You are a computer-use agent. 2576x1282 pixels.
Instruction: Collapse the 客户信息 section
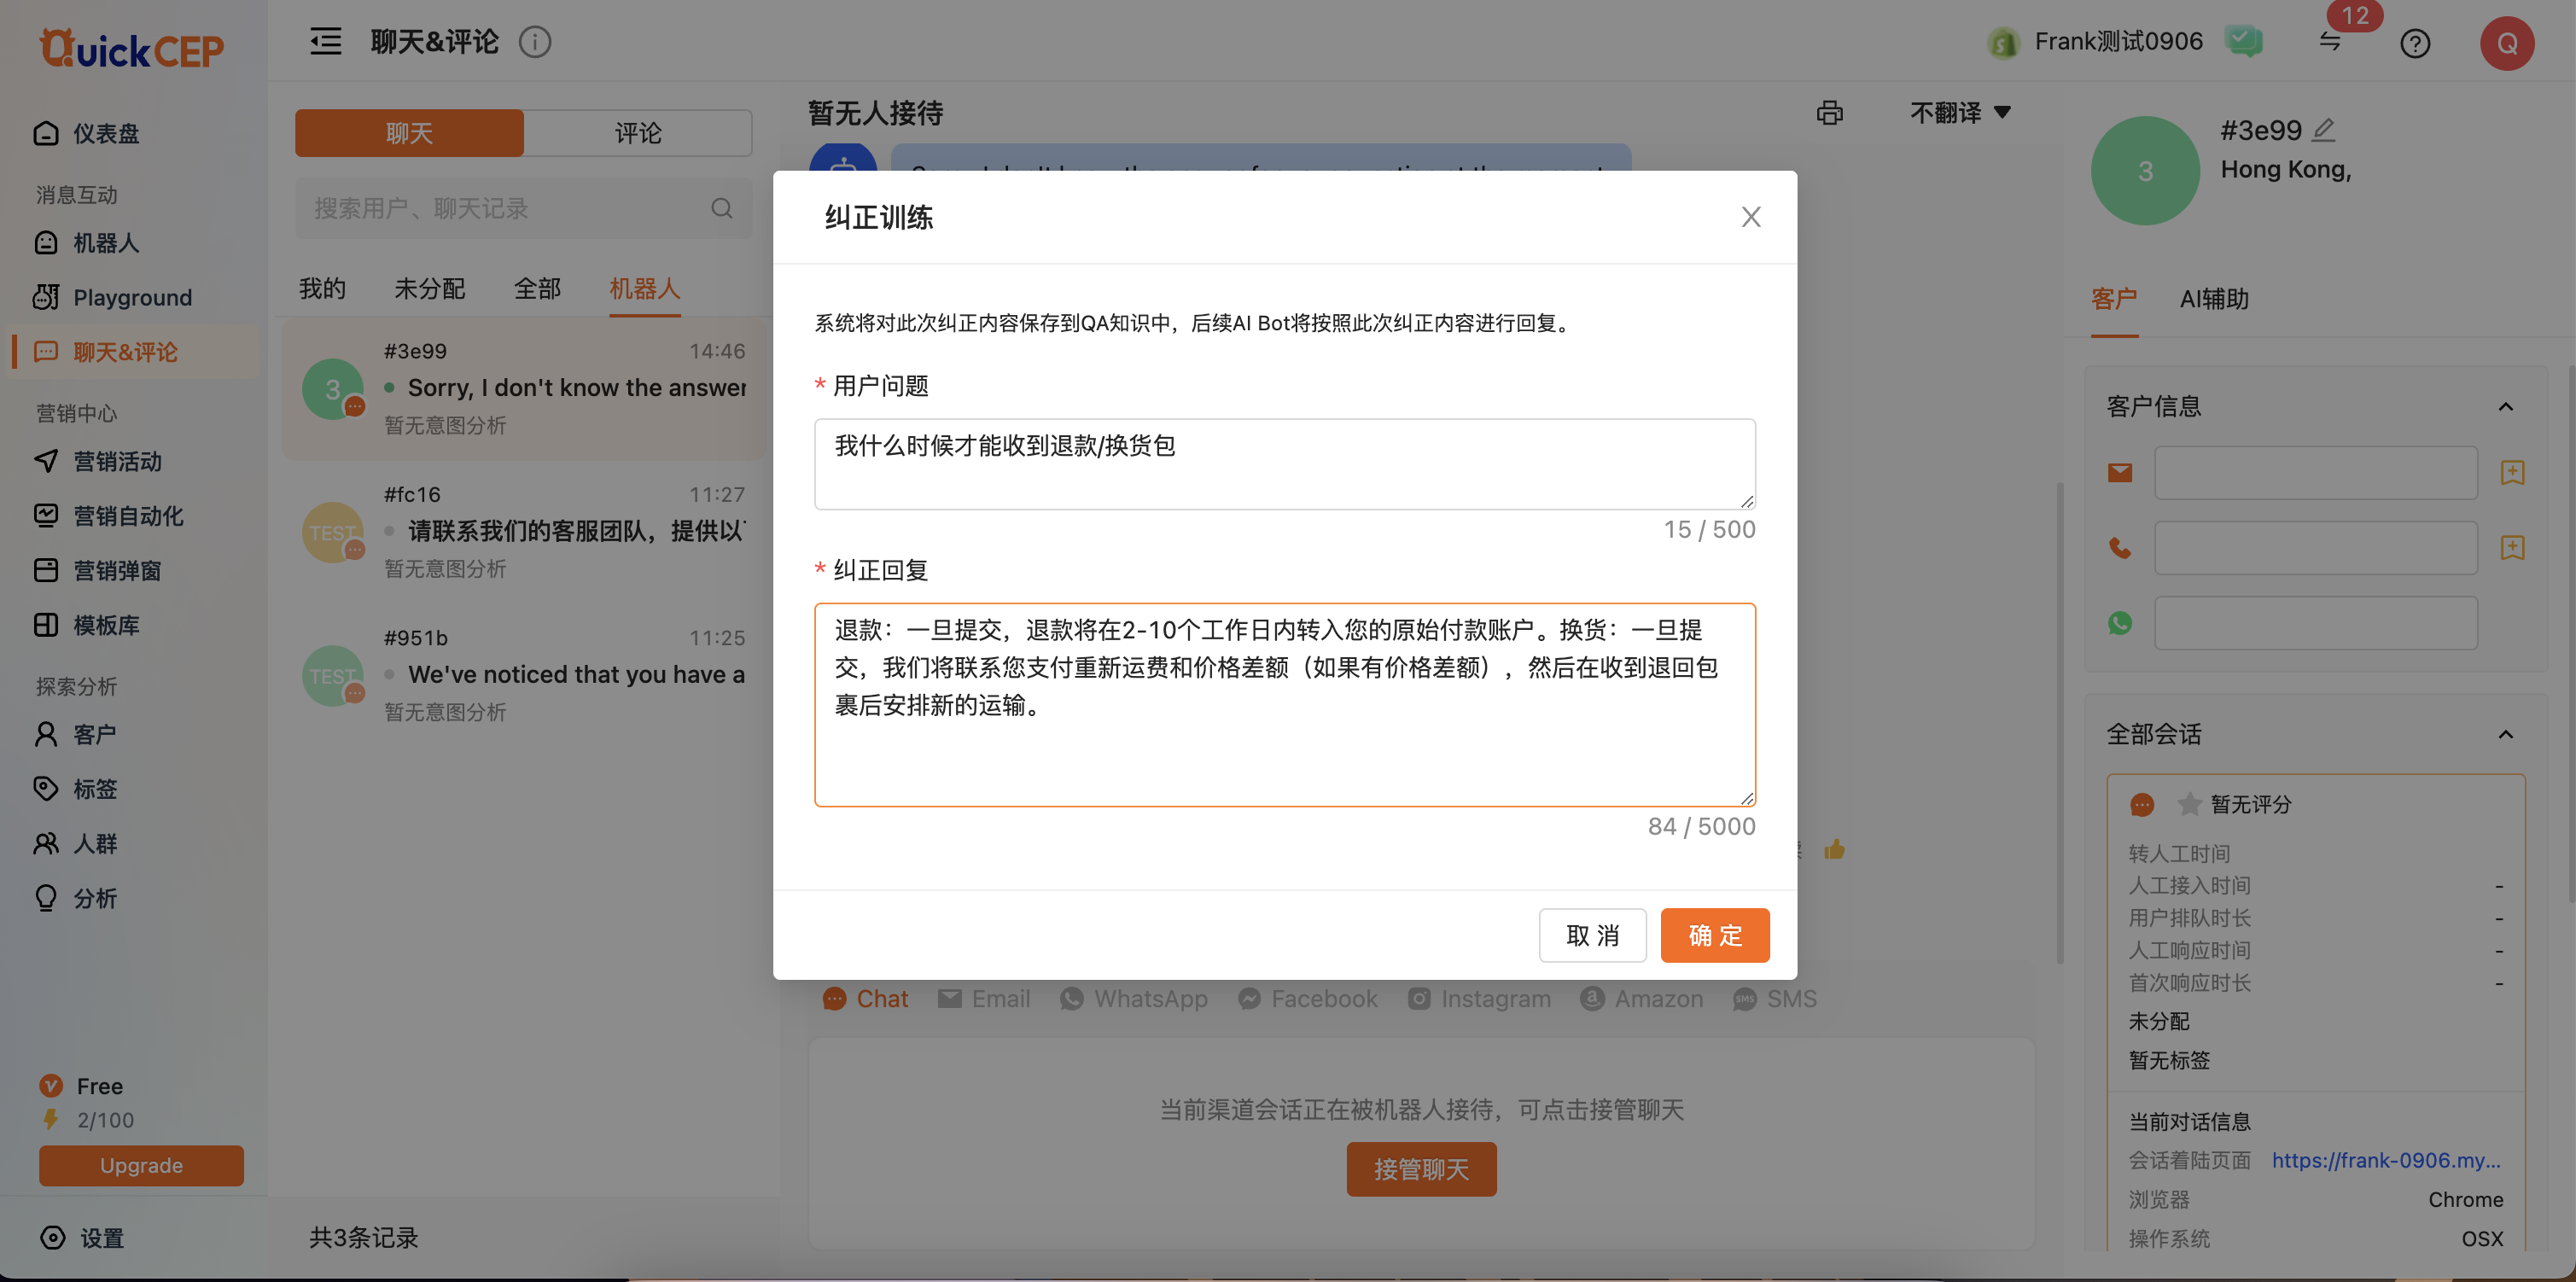(2505, 406)
